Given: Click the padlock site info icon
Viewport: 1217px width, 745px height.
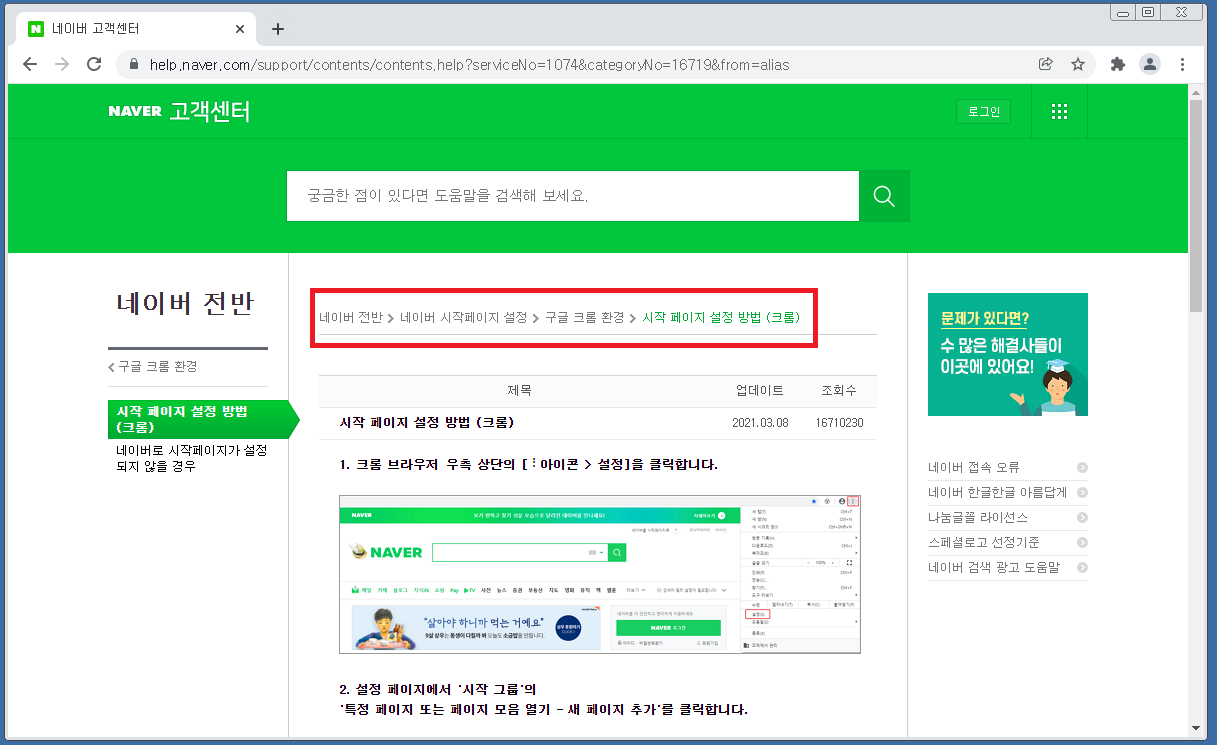Looking at the screenshot, I should (134, 64).
